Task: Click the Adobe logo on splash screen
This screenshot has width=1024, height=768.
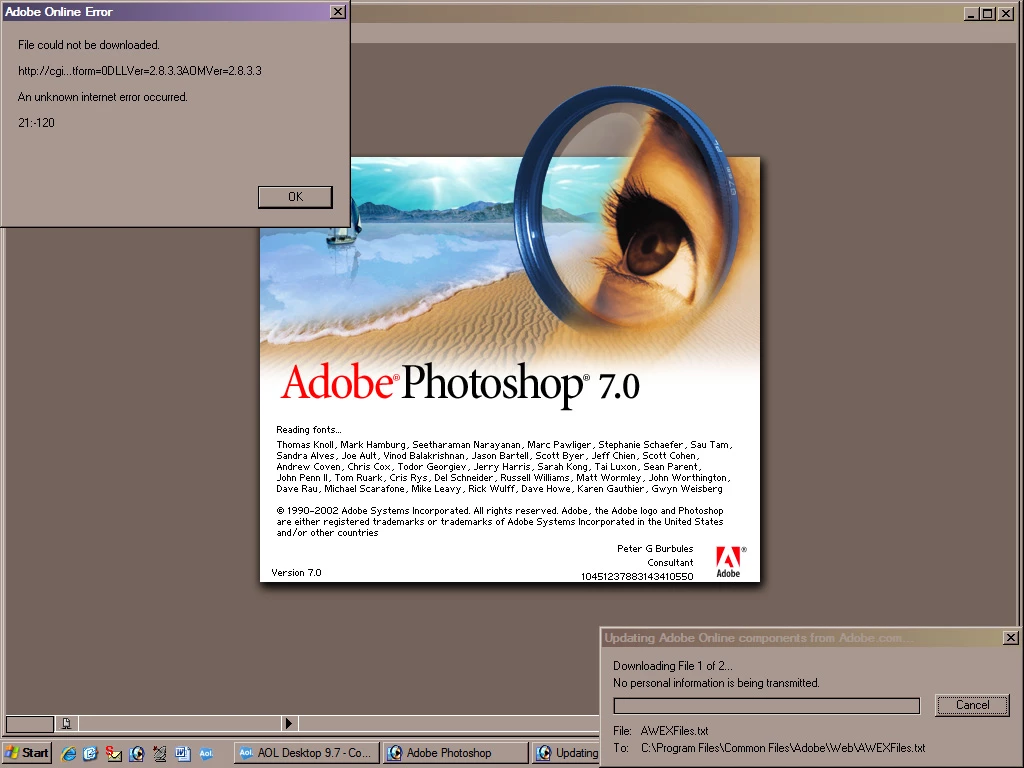Action: coord(729,562)
